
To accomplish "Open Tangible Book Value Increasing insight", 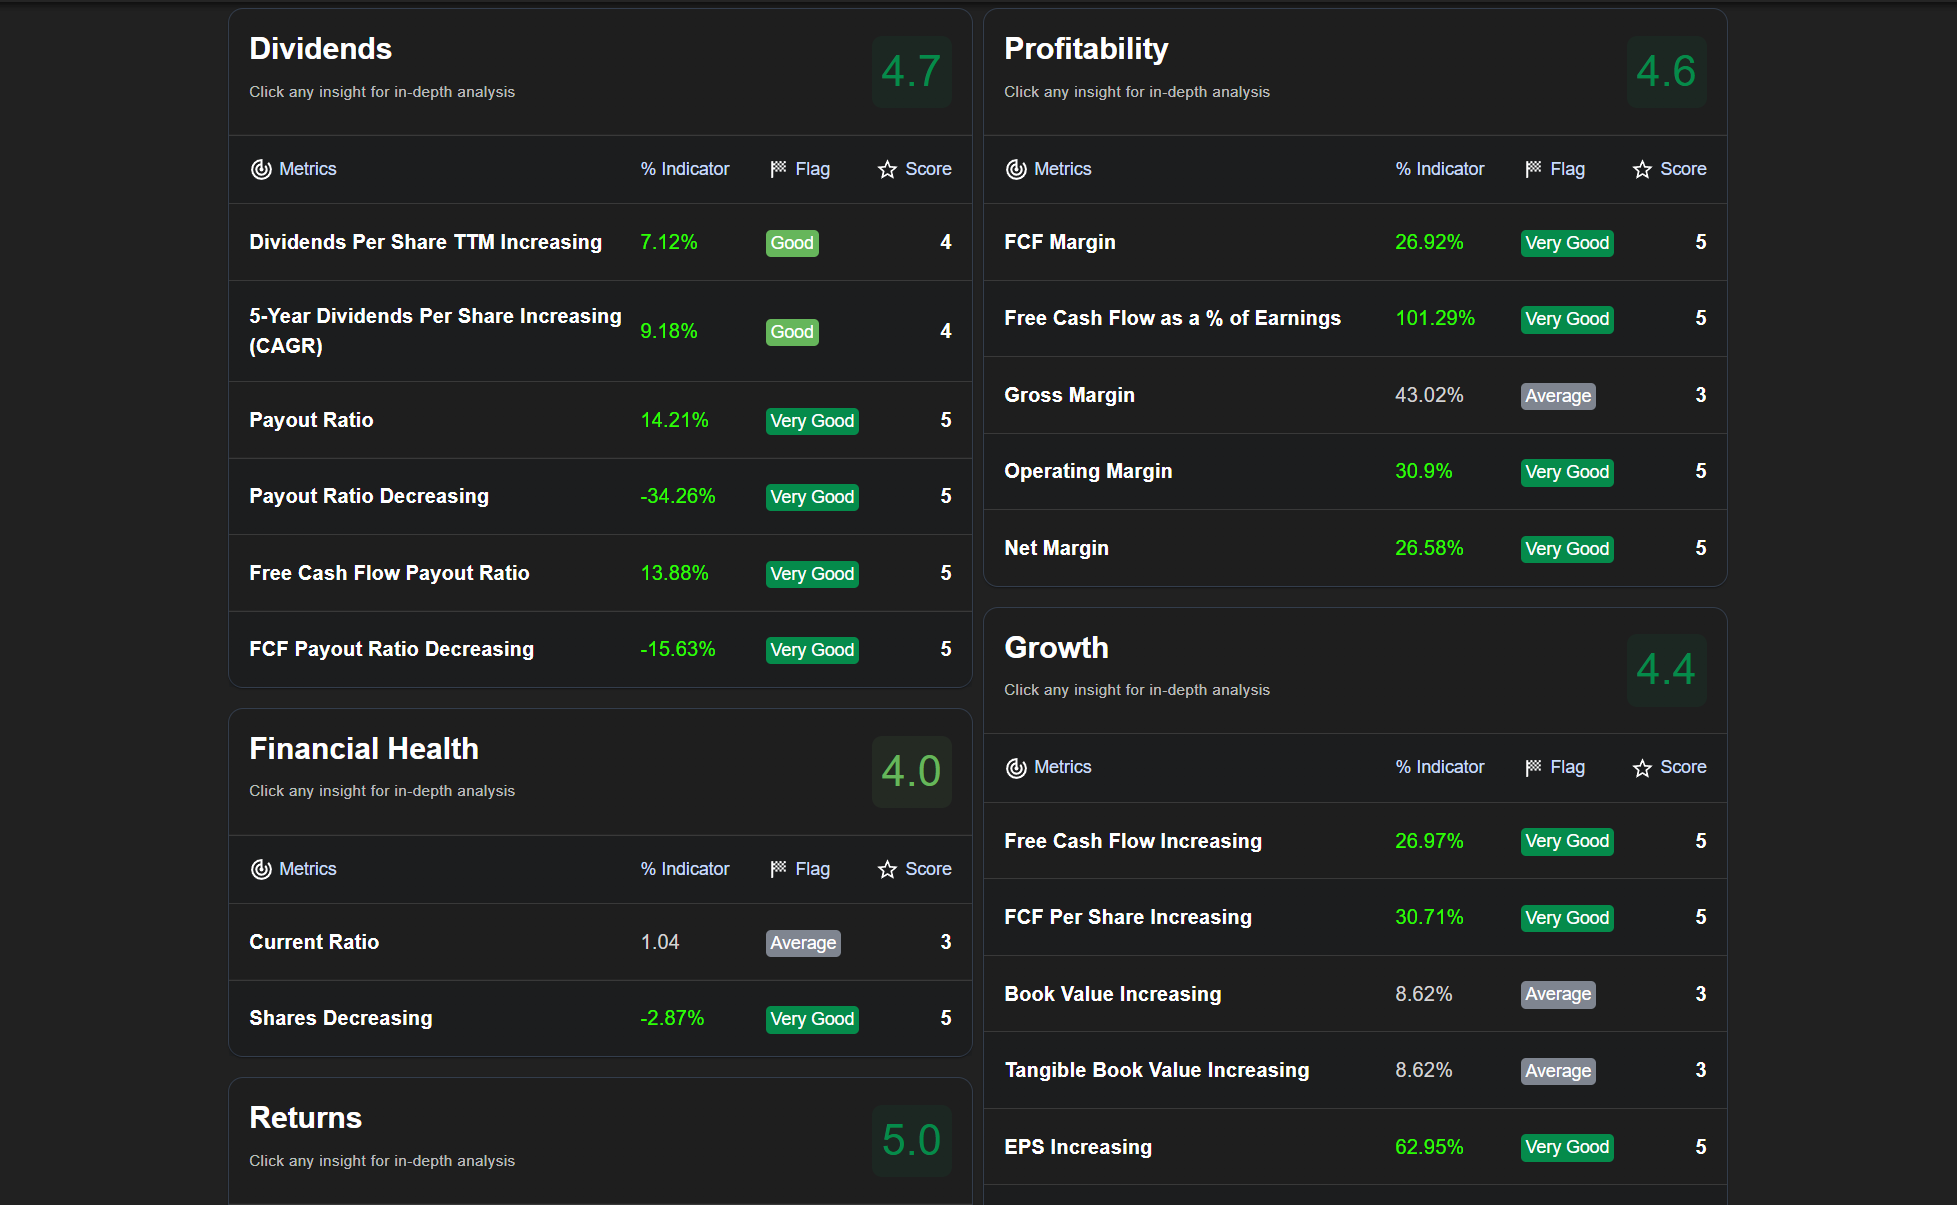I will click(x=1355, y=1070).
